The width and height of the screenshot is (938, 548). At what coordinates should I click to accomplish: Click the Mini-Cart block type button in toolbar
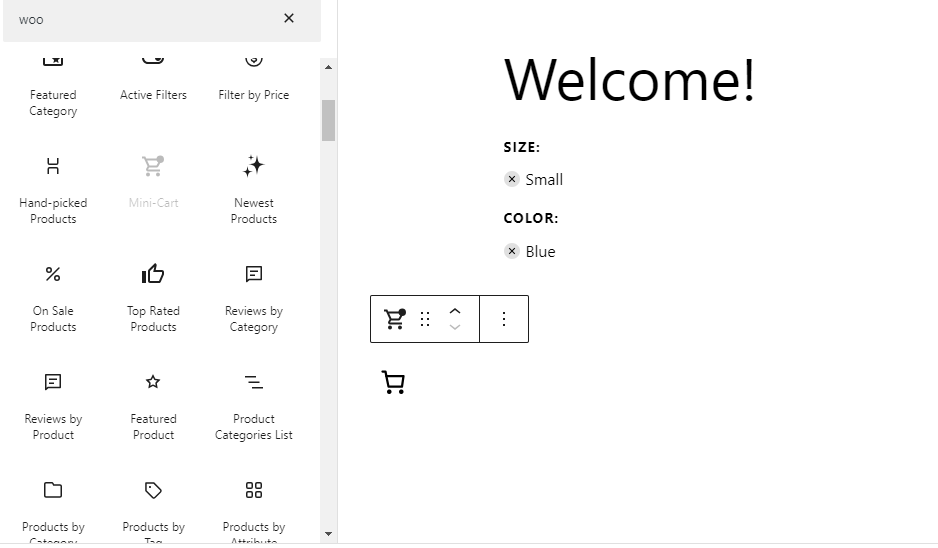click(395, 319)
